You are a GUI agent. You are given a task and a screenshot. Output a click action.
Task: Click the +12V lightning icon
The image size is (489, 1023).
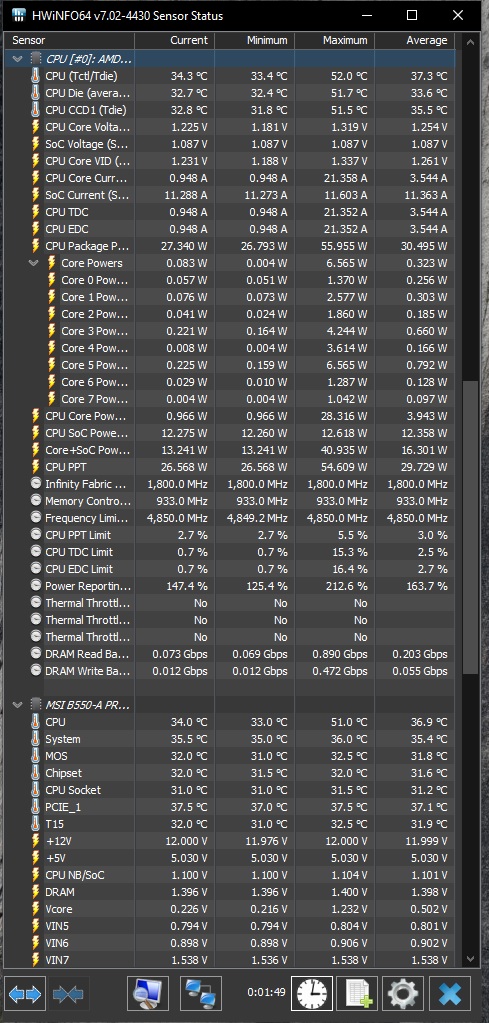[x=35, y=840]
